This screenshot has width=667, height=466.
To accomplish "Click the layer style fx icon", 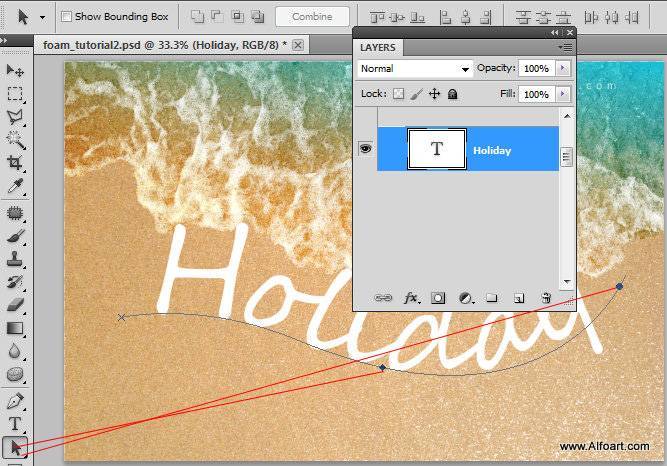I will click(410, 298).
